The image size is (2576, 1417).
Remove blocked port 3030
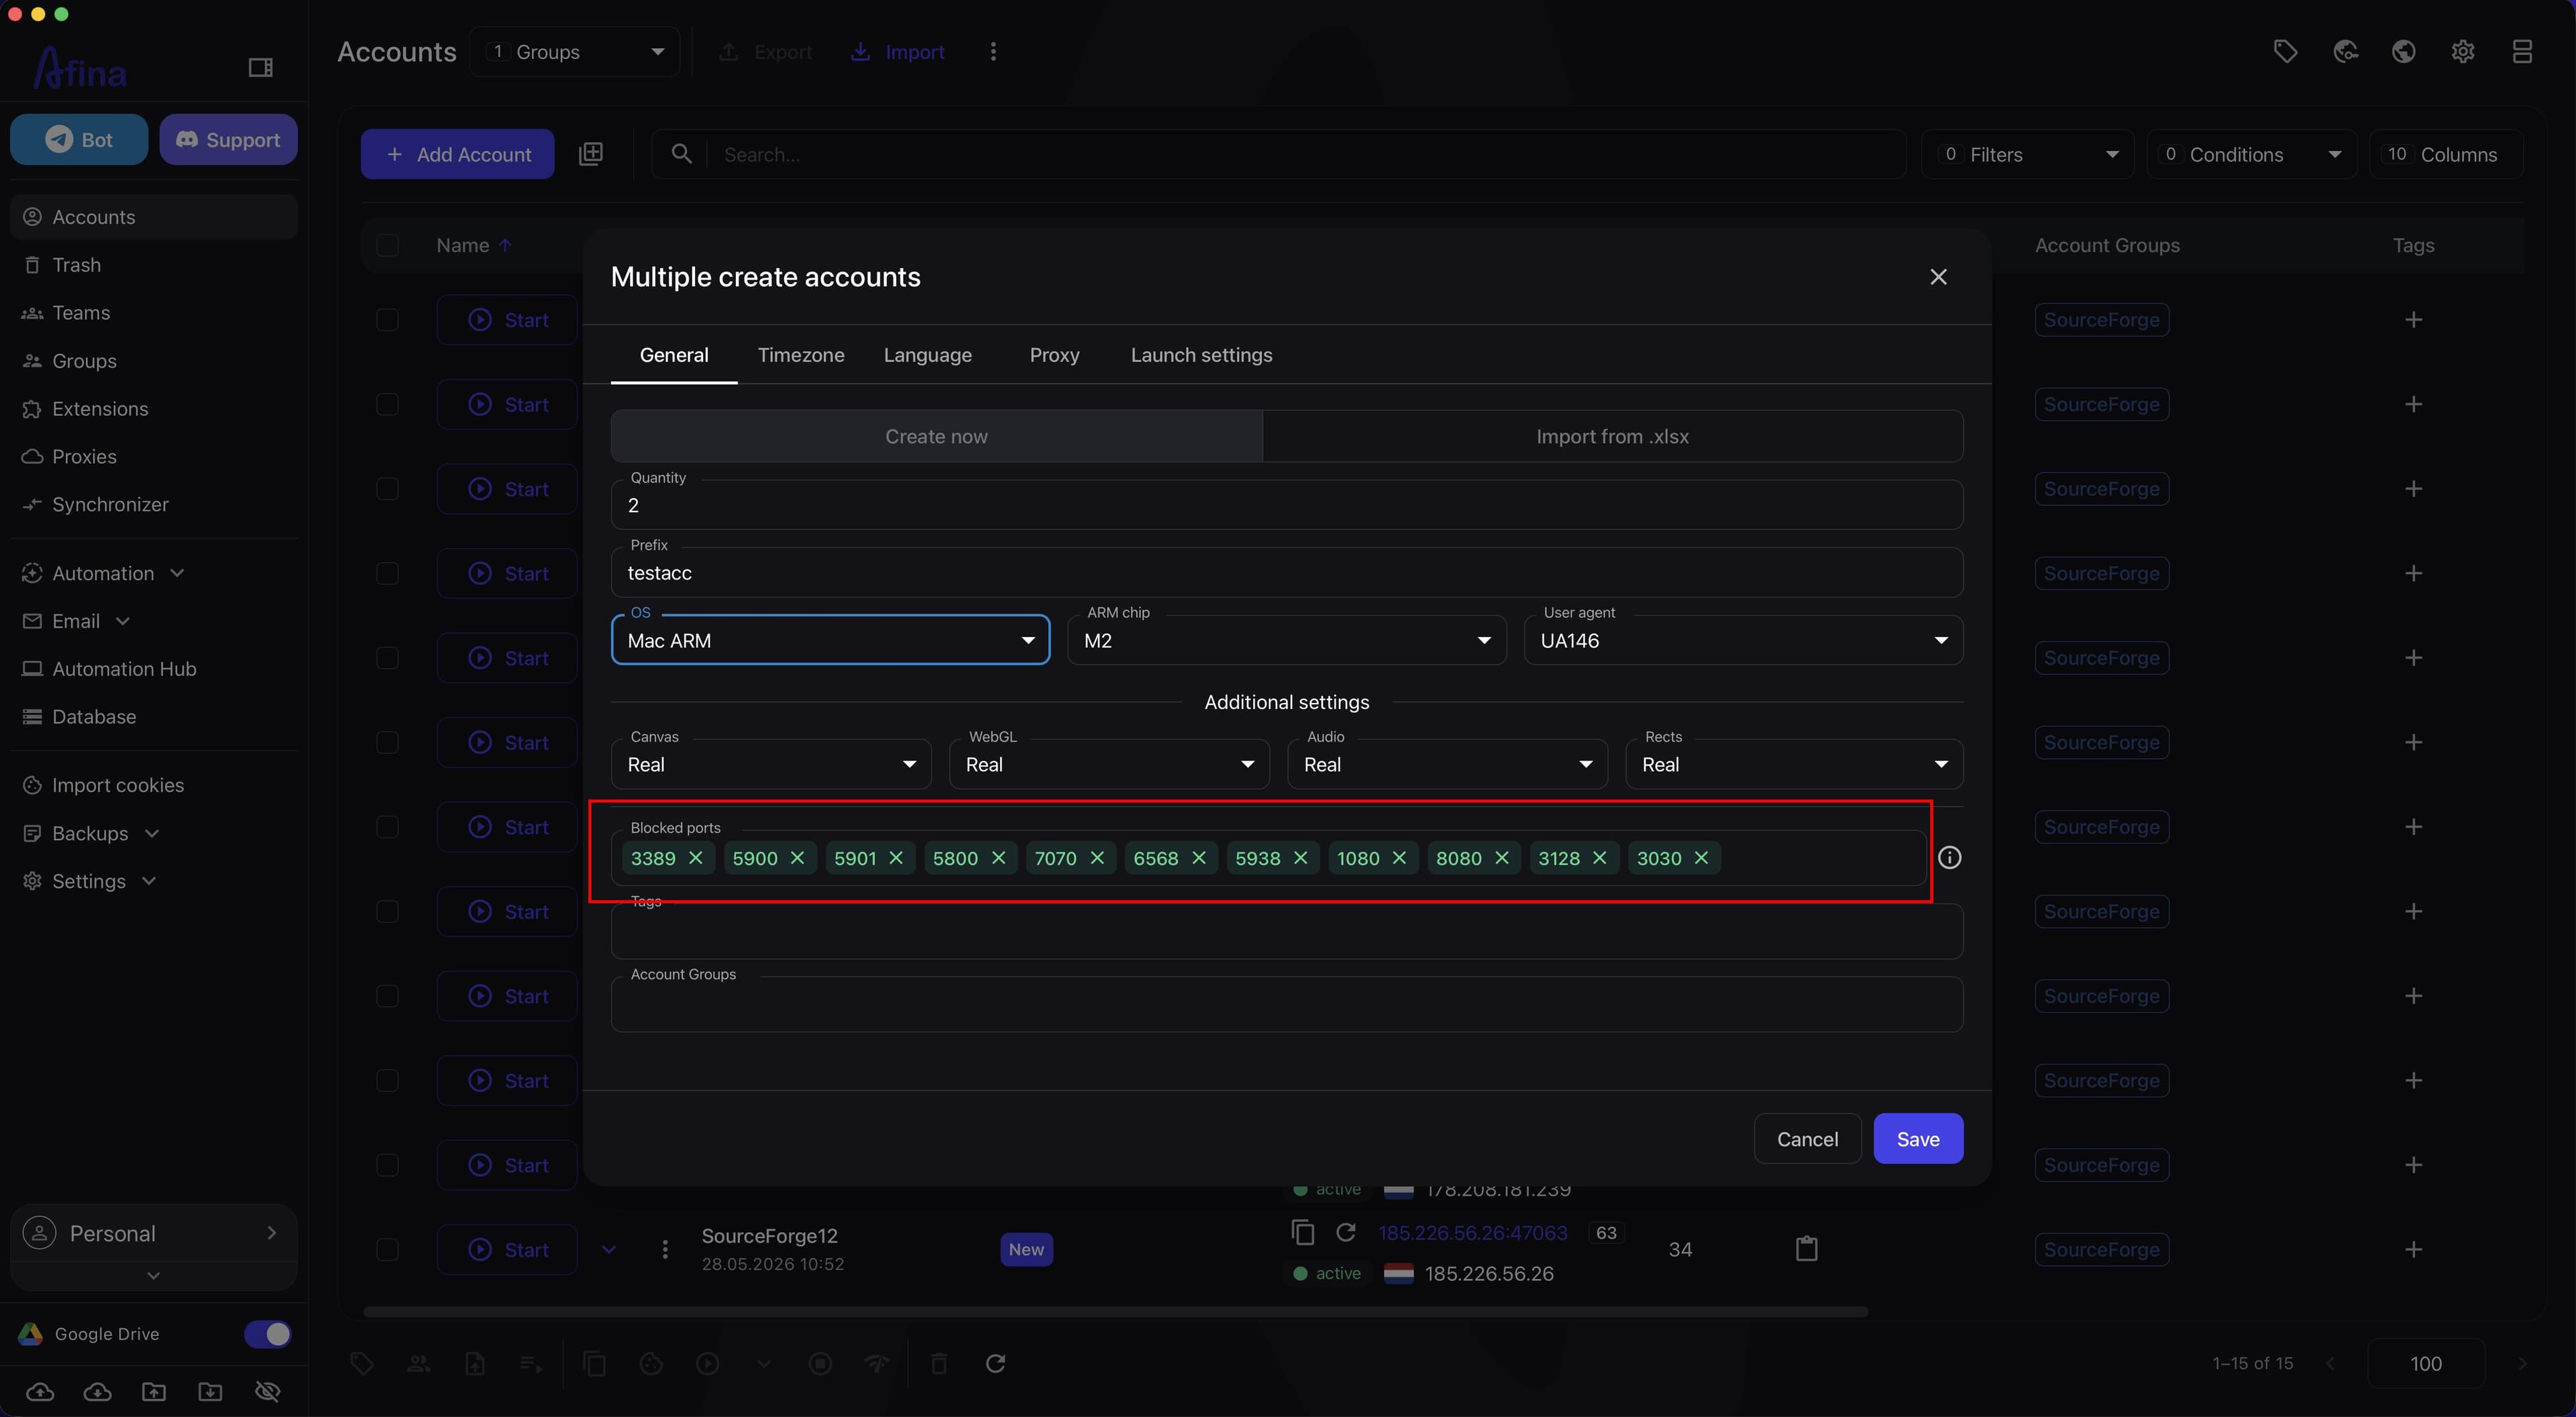(x=1701, y=858)
